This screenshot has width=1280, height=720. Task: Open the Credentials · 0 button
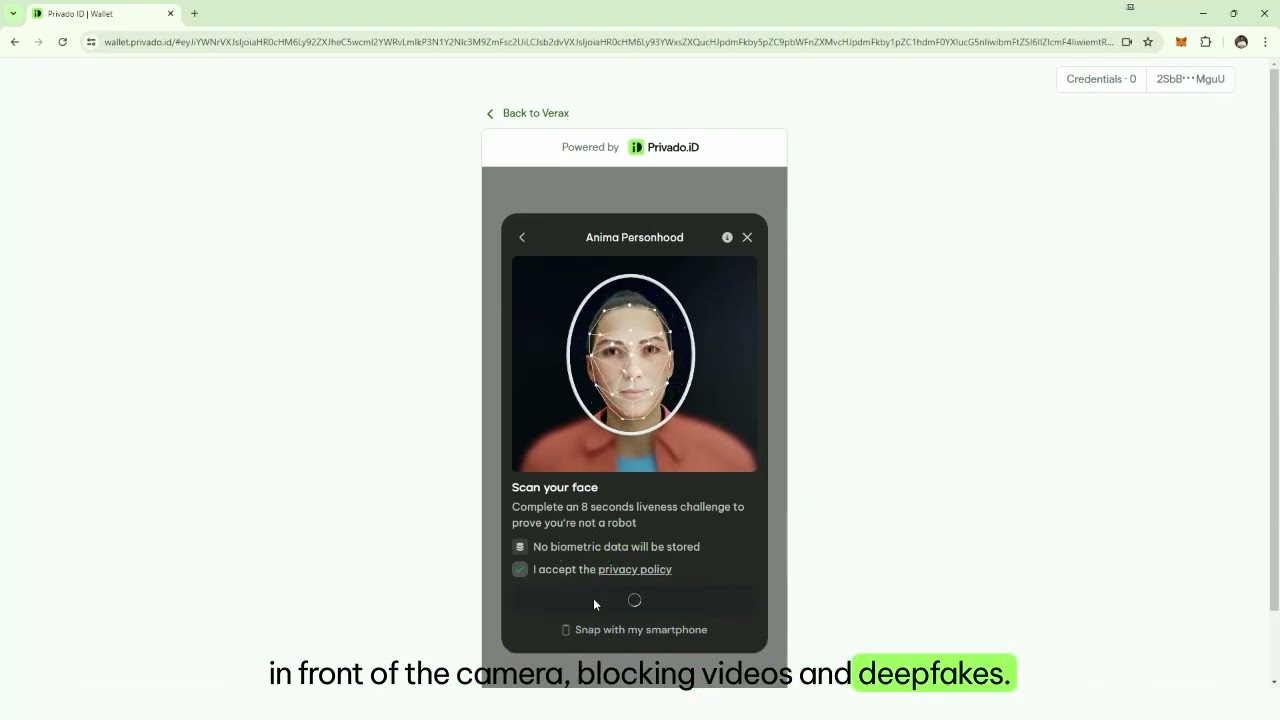coord(1101,79)
